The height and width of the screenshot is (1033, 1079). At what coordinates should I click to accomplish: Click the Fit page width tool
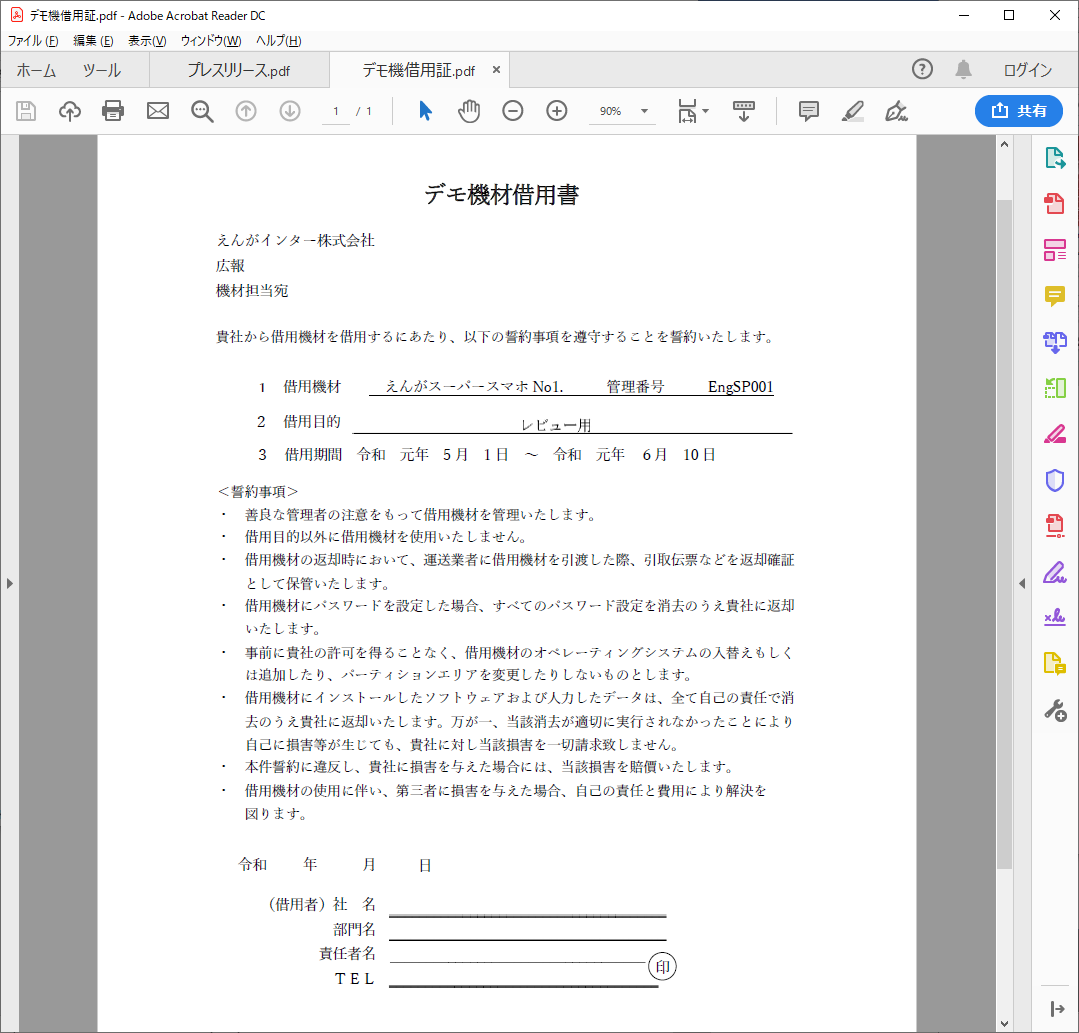687,111
